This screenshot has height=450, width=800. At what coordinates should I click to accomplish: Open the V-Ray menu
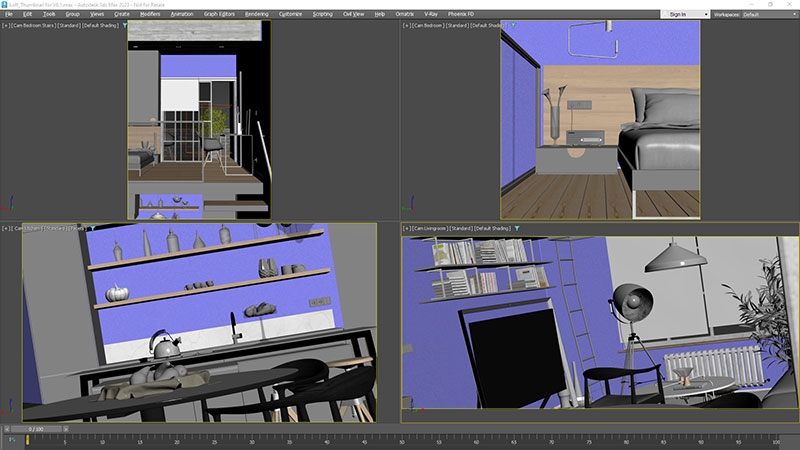click(431, 14)
